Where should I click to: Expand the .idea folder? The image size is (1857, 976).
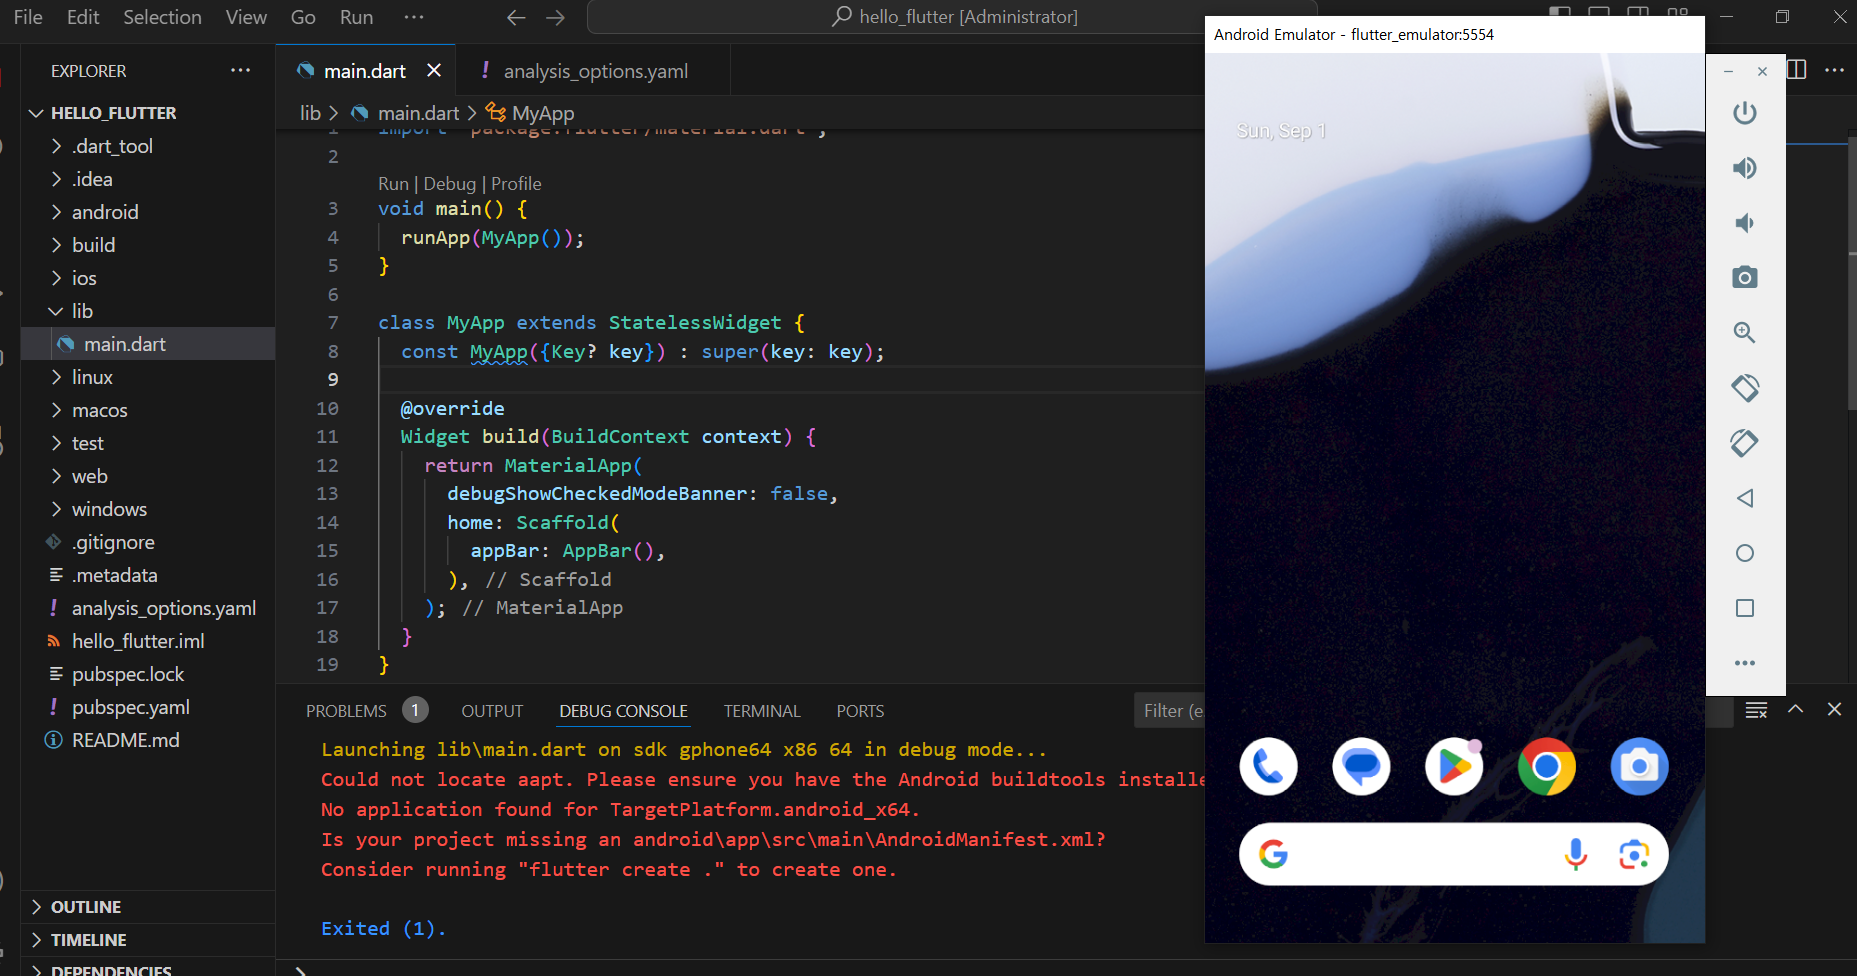coord(147,179)
